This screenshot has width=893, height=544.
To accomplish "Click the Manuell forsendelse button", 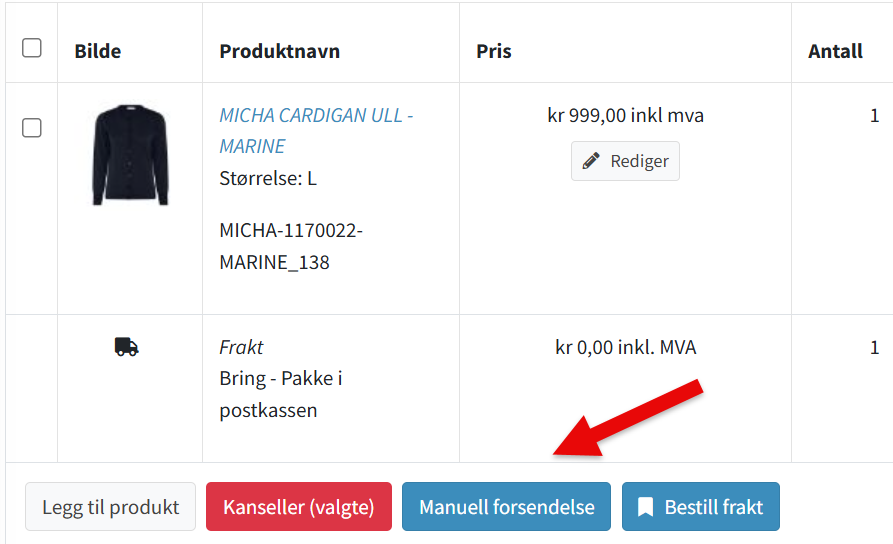I will click(507, 507).
